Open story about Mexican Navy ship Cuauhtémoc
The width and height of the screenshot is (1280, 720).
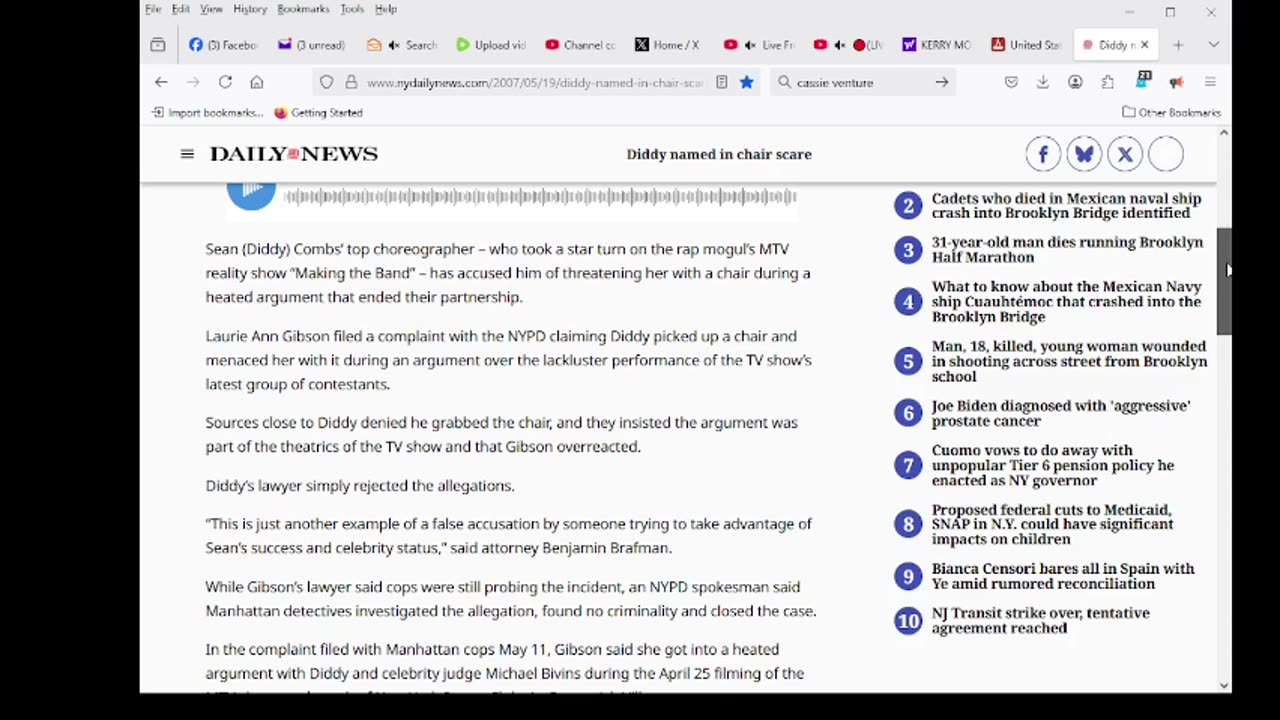[1066, 301]
